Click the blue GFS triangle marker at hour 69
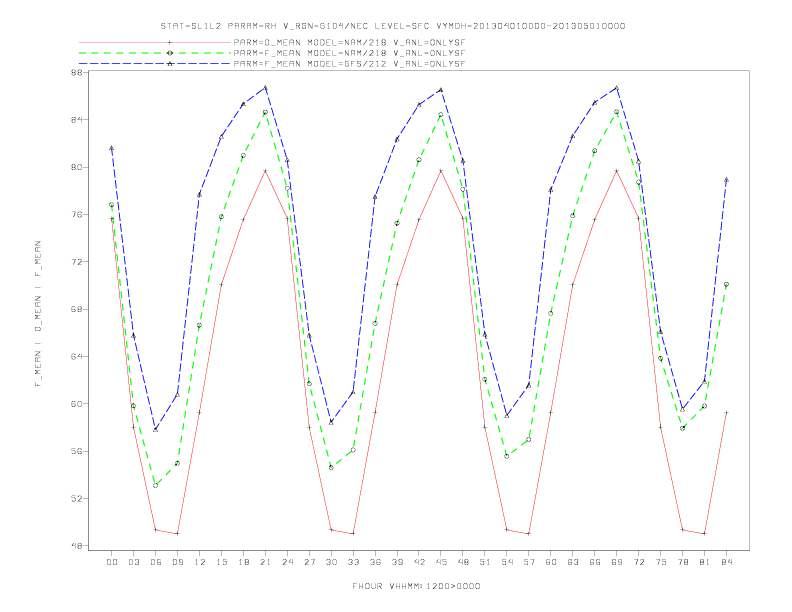 617,88
